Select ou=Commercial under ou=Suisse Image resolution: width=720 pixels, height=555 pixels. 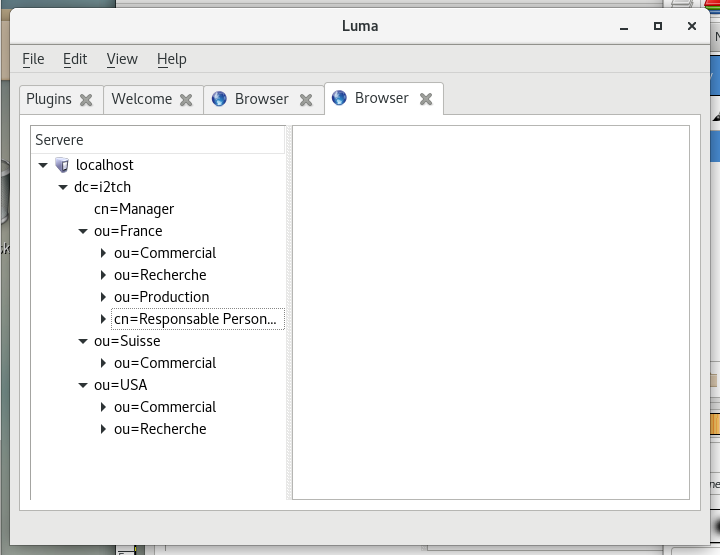(x=164, y=363)
